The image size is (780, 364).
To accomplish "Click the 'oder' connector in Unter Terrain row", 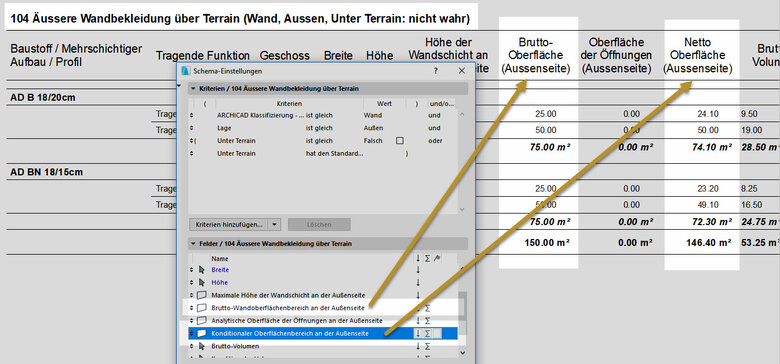I will pos(435,141).
